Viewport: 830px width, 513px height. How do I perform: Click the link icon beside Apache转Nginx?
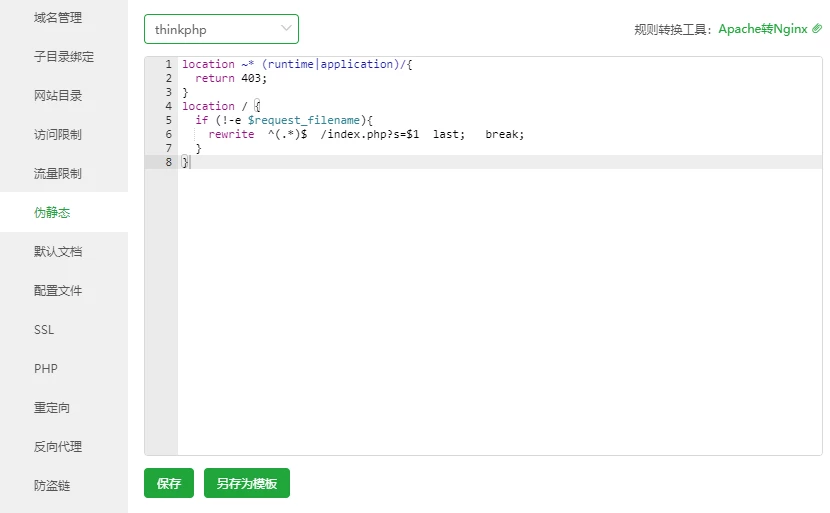pyautogui.click(x=817, y=29)
